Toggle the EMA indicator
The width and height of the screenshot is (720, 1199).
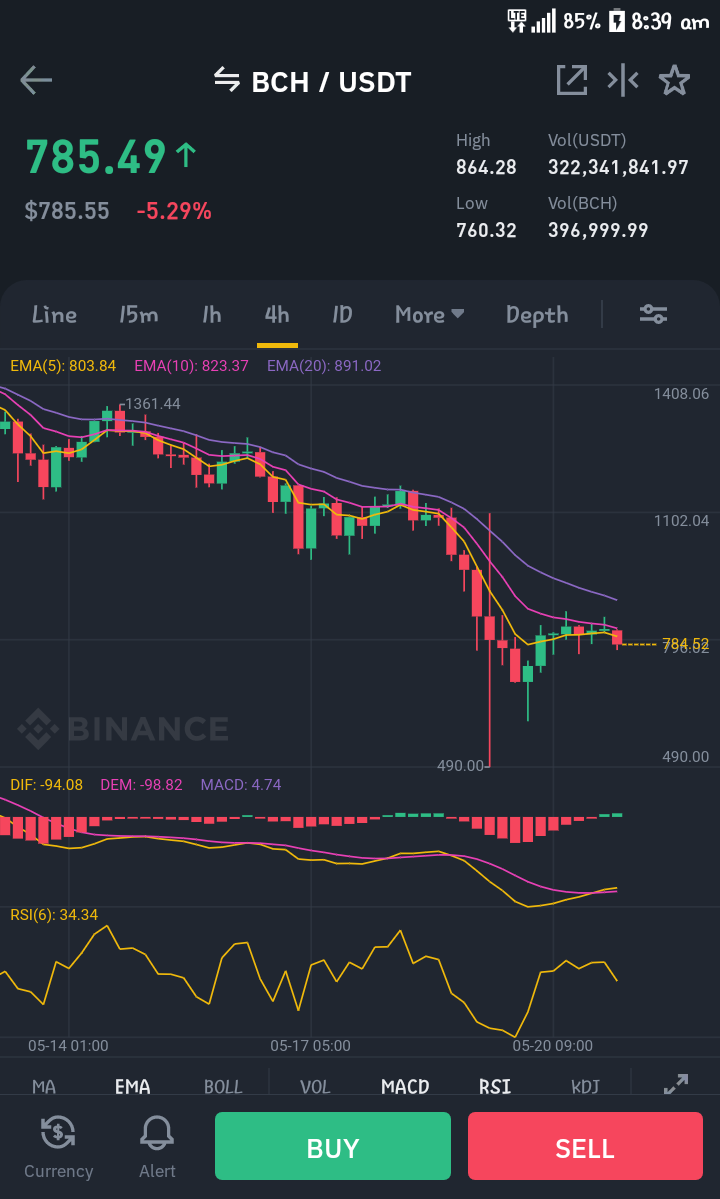[x=132, y=1087]
